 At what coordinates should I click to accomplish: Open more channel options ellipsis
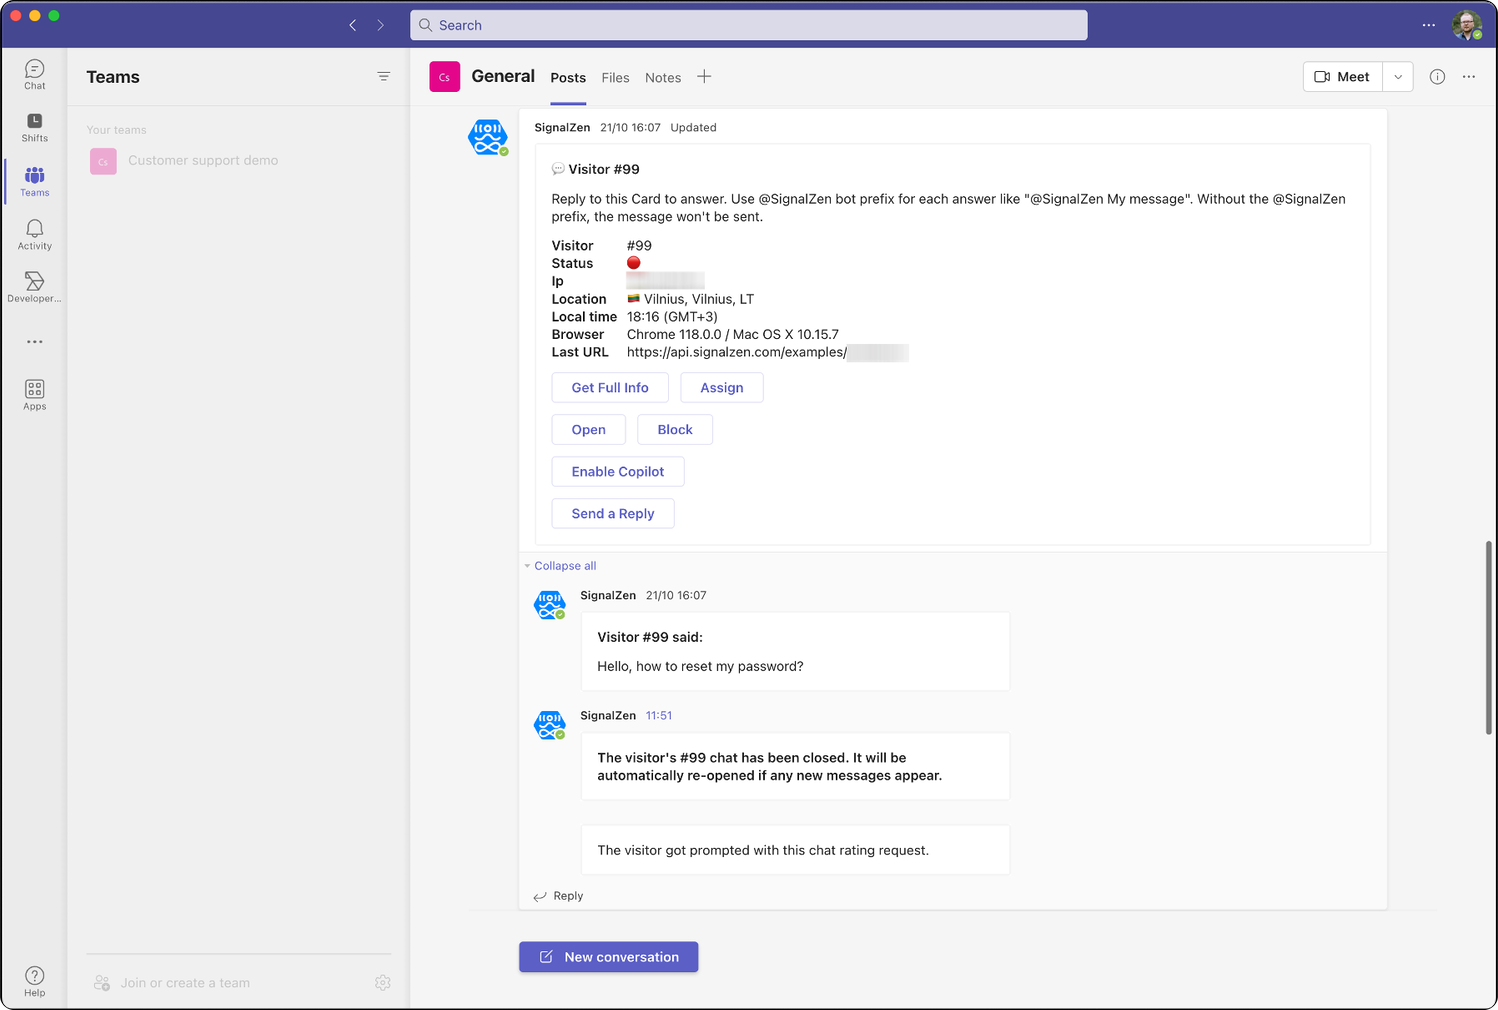point(1469,77)
